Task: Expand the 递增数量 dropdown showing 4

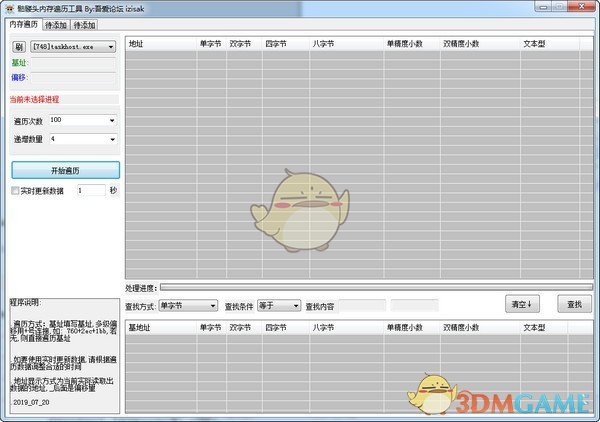Action: tap(83, 139)
